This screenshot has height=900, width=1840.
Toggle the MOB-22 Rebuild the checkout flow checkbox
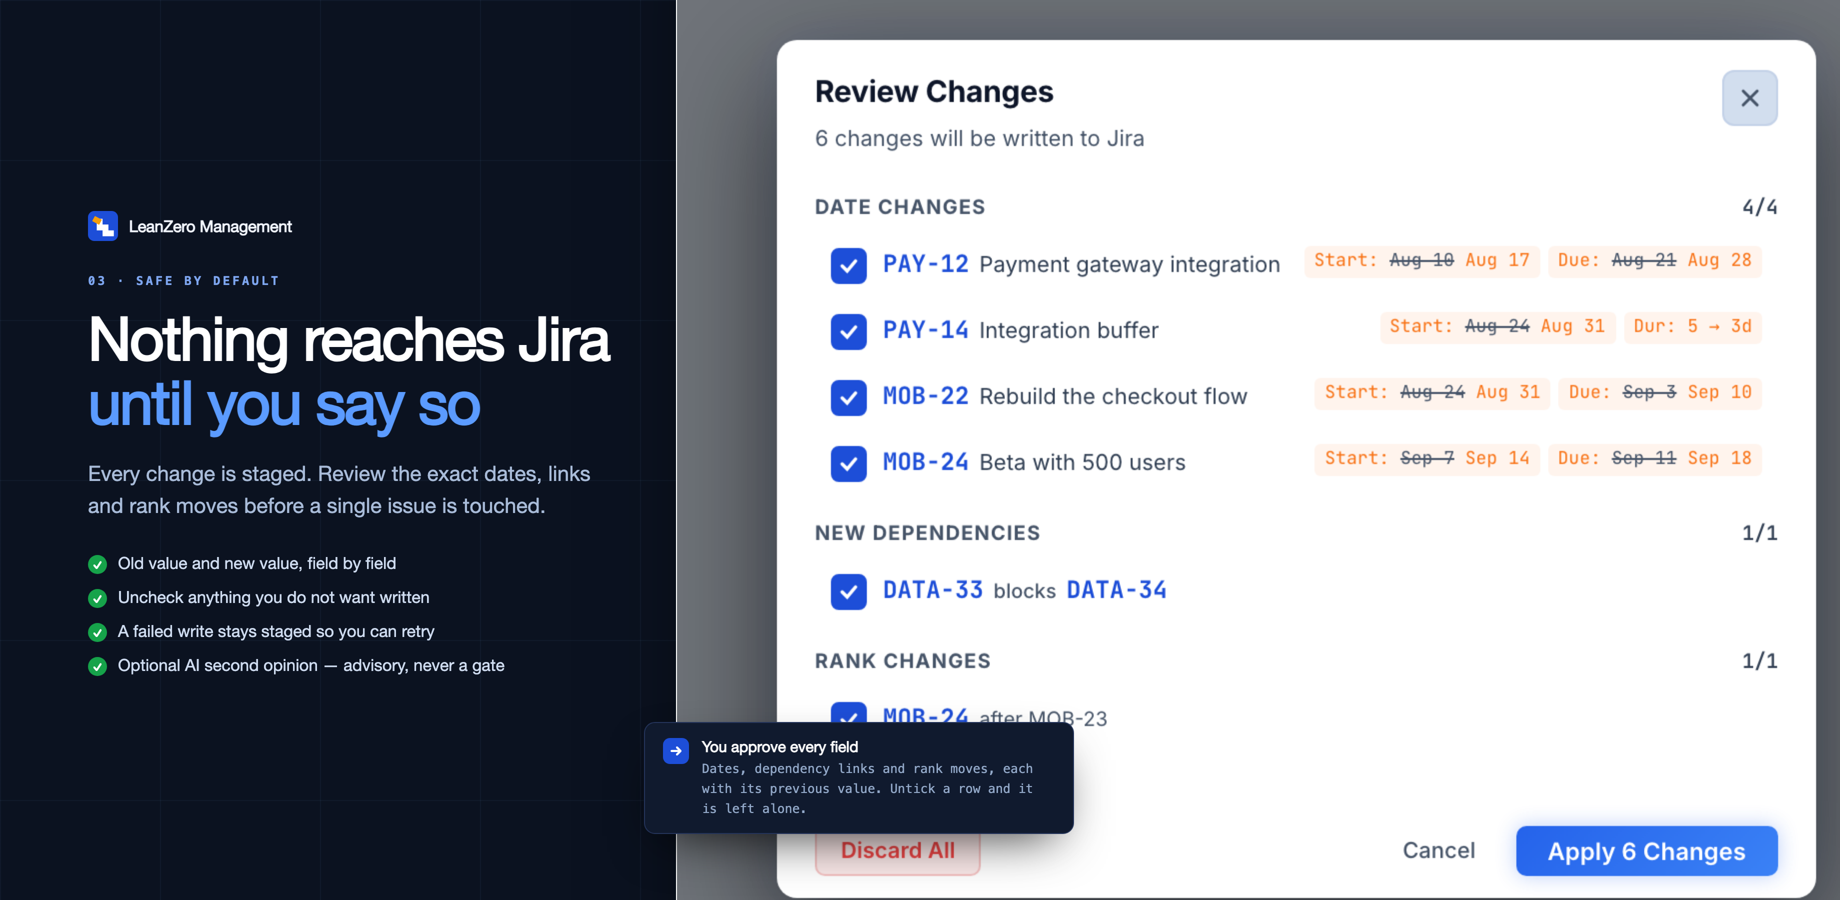pyautogui.click(x=848, y=397)
